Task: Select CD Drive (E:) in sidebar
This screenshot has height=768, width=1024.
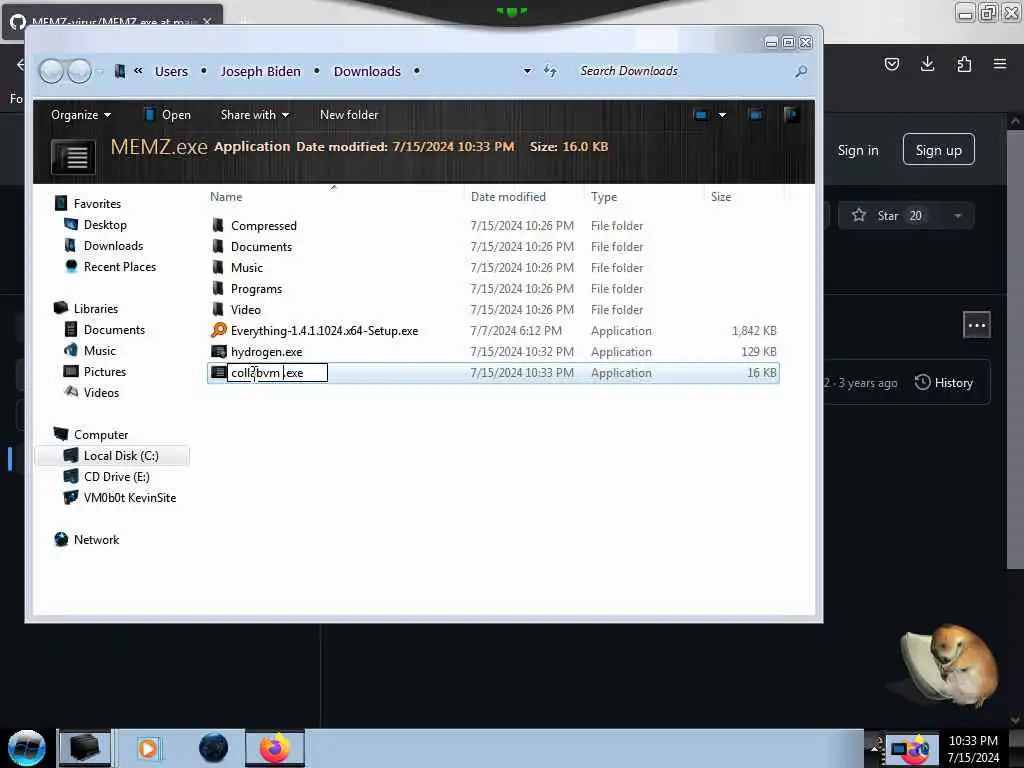Action: (116, 477)
